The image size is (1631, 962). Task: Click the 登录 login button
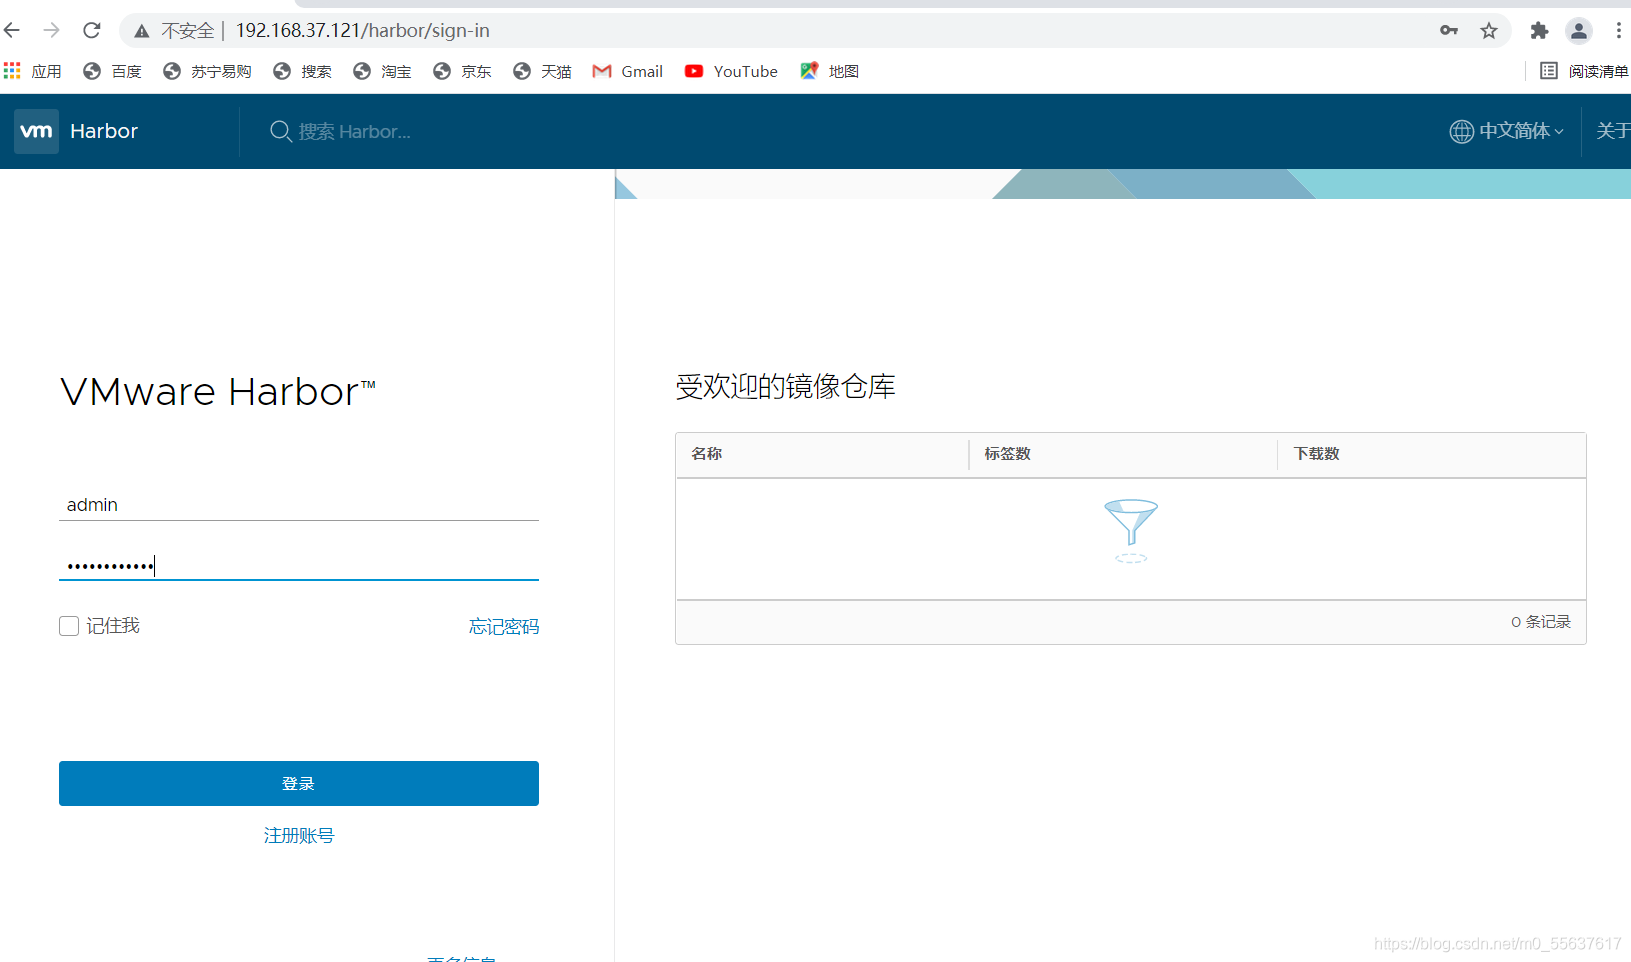pyautogui.click(x=299, y=784)
